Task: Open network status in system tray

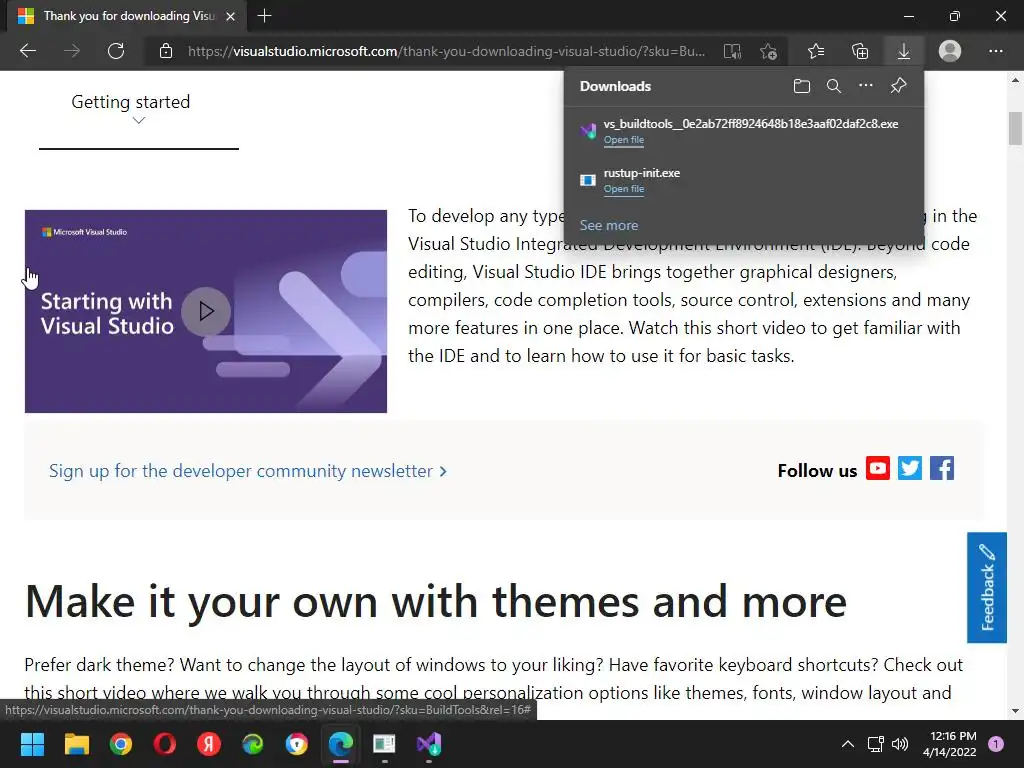Action: tap(875, 744)
